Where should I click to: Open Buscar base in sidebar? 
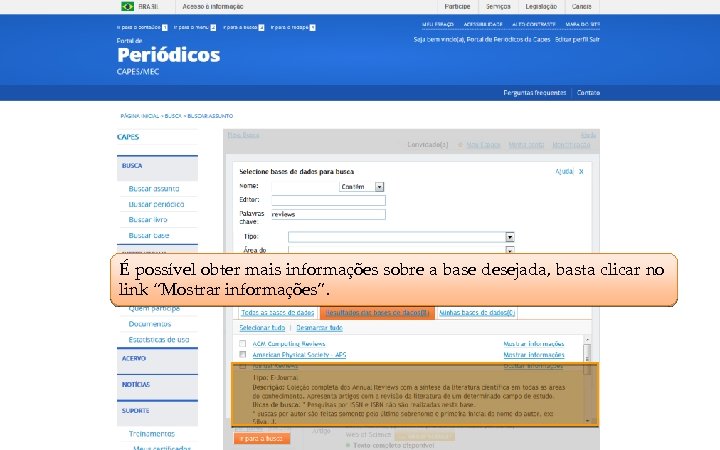point(149,236)
